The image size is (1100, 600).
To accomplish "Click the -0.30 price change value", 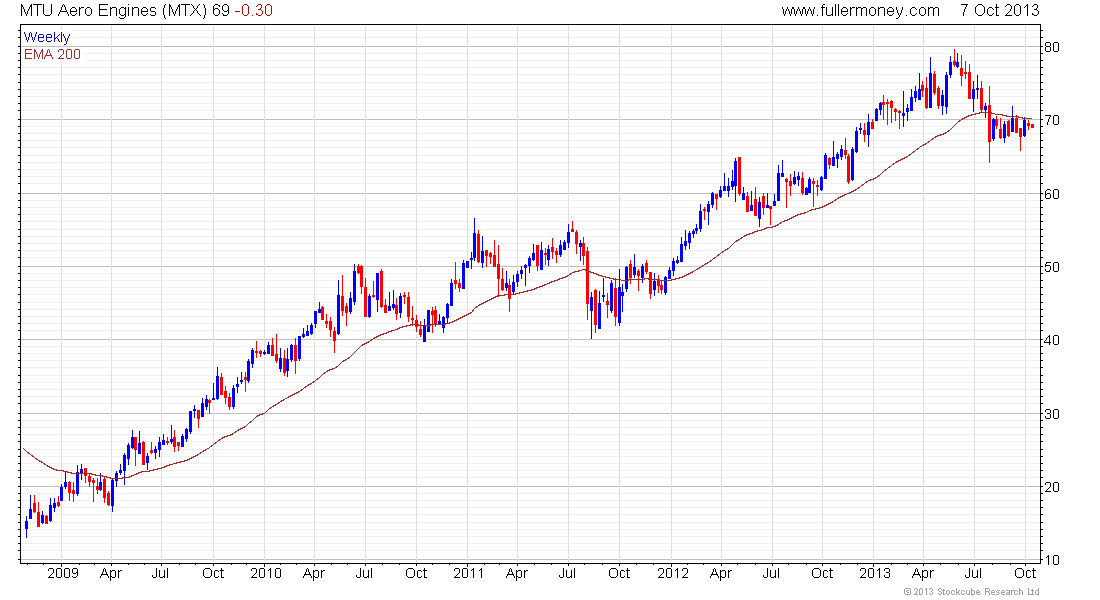I will [253, 11].
